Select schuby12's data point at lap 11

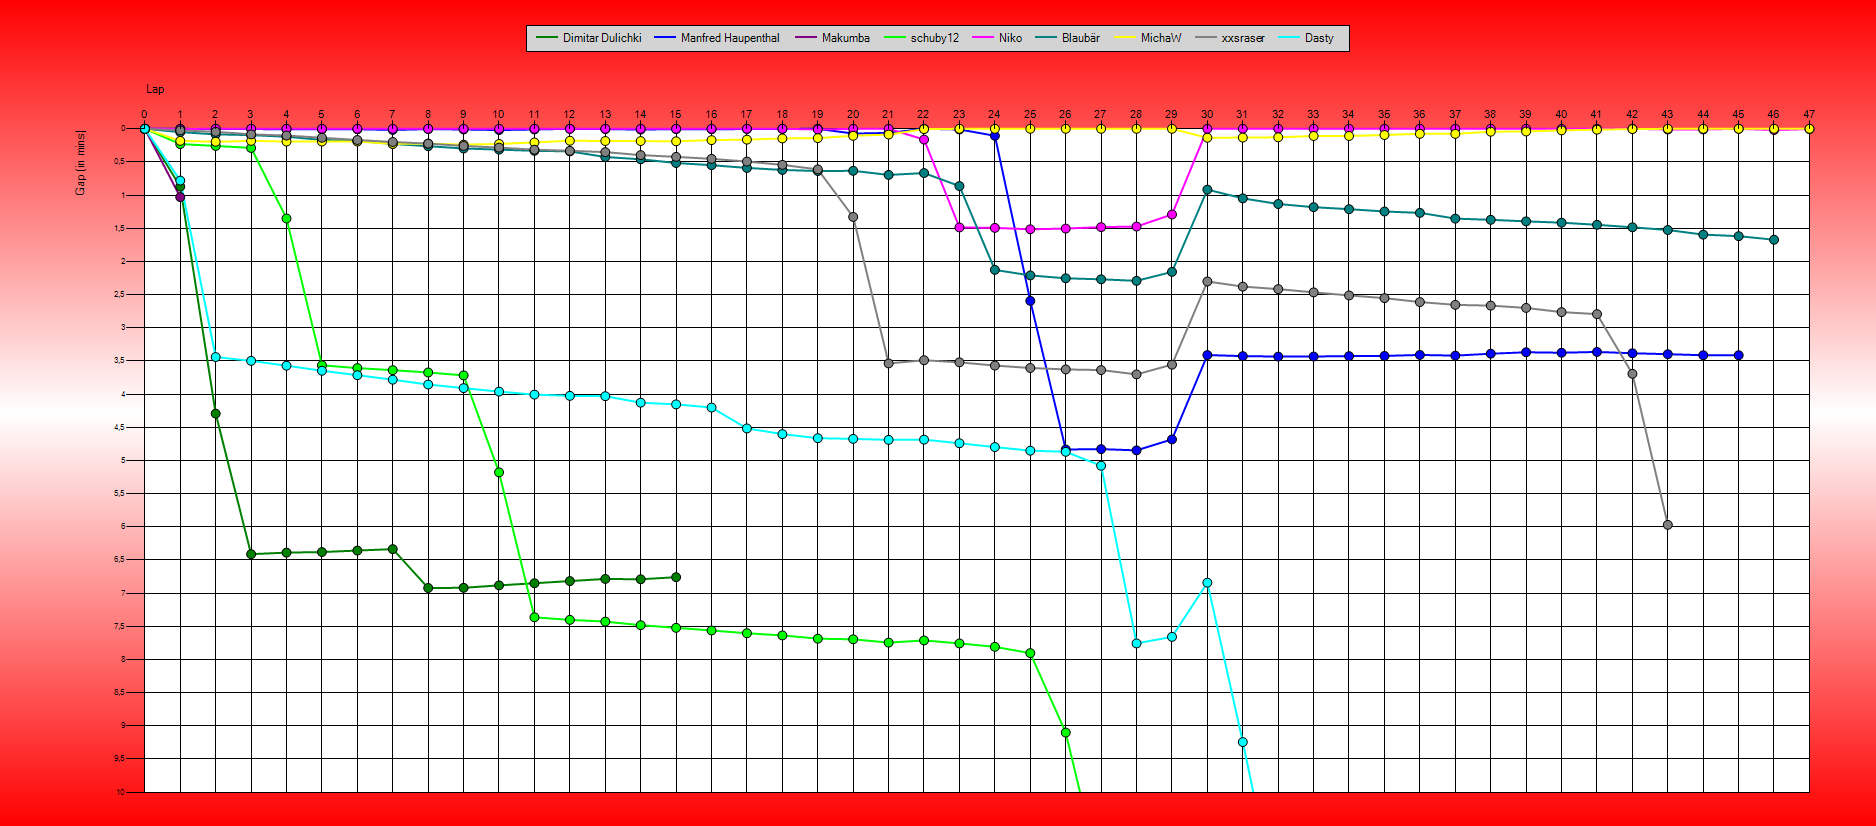[x=534, y=617]
